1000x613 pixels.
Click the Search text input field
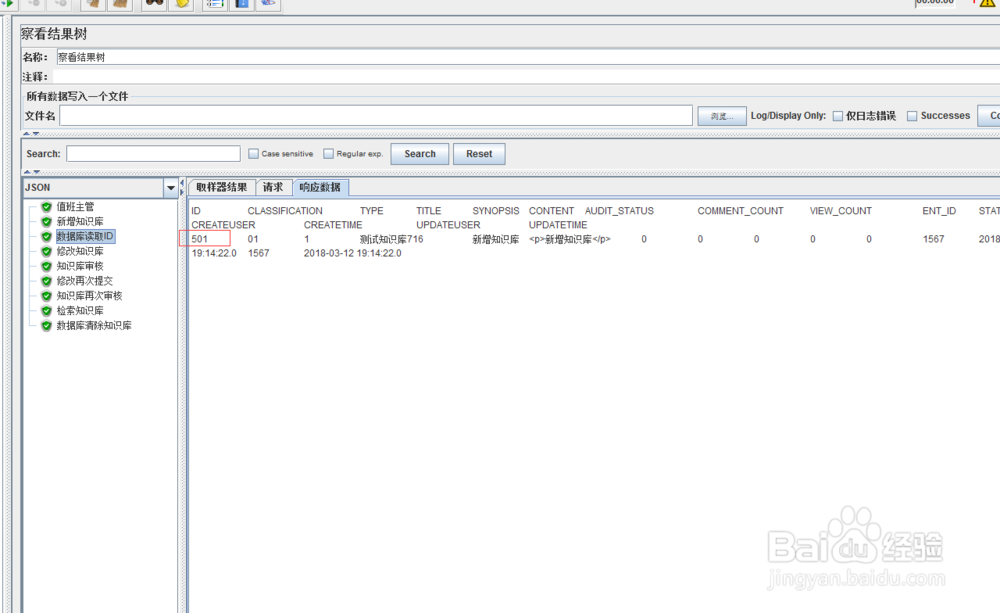point(153,154)
